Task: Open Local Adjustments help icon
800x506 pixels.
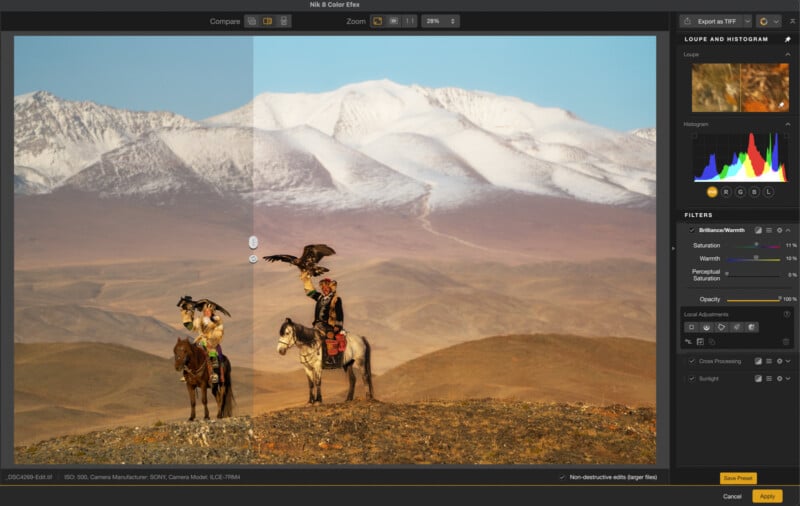Action: click(787, 314)
